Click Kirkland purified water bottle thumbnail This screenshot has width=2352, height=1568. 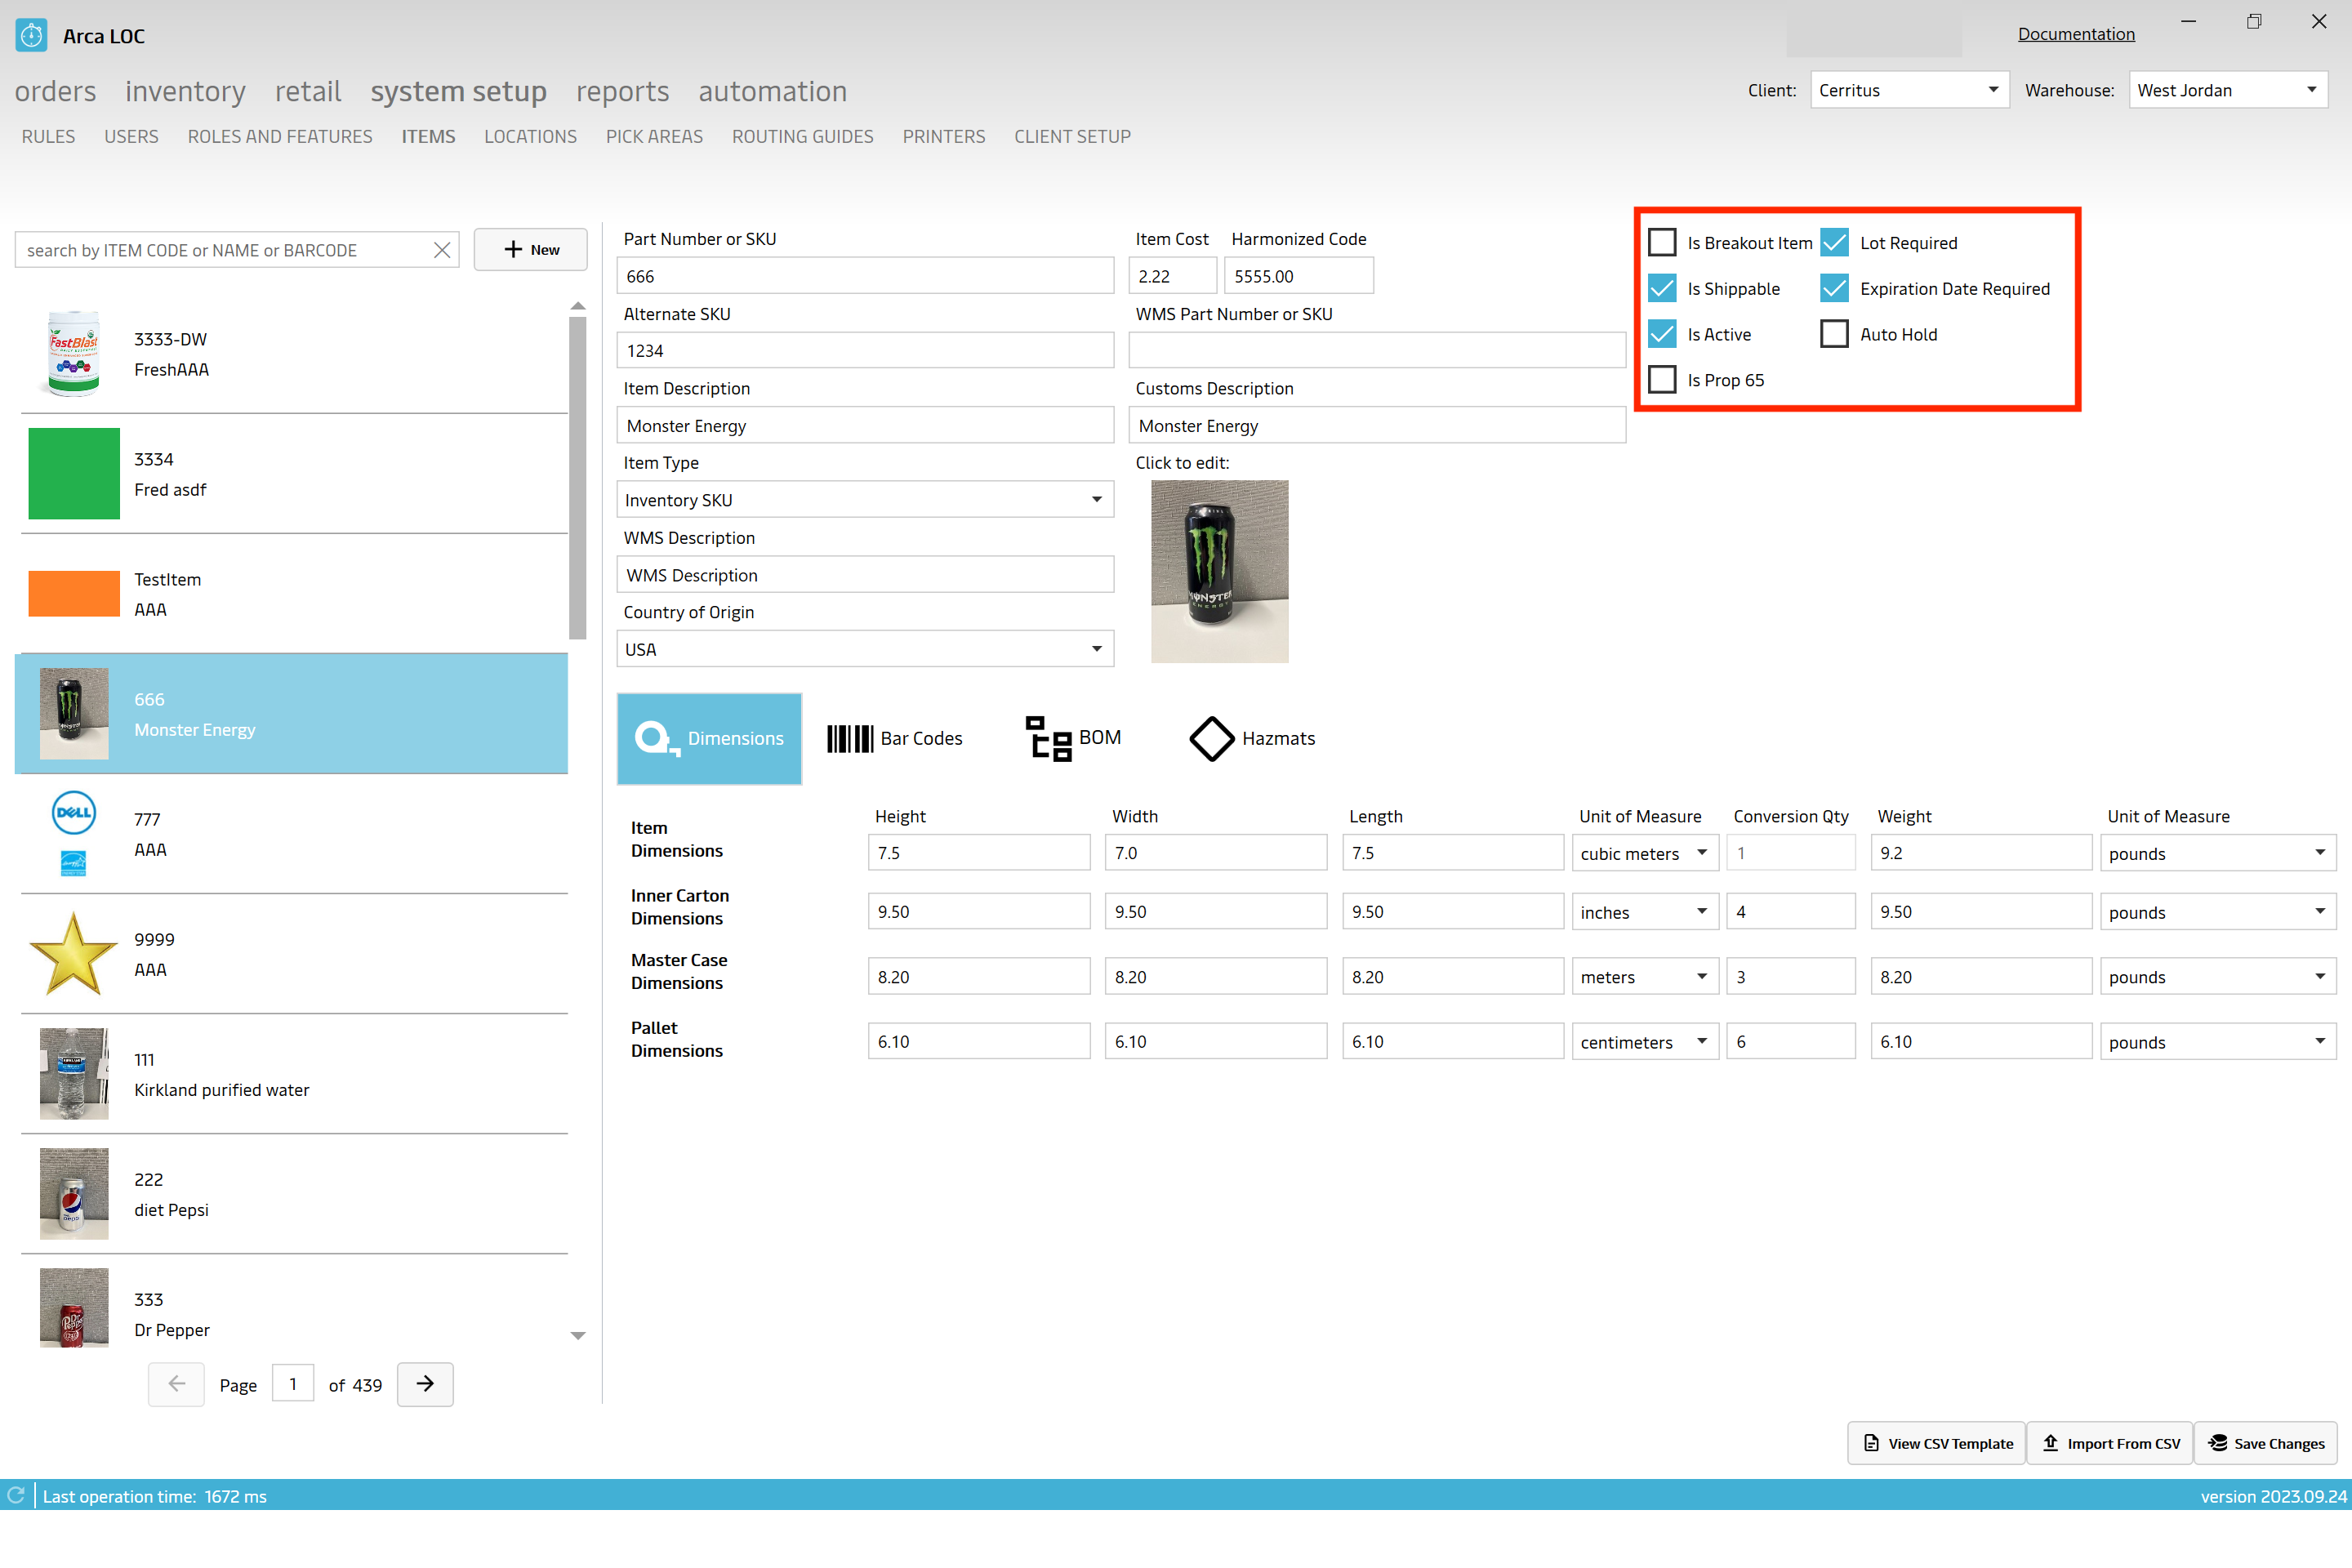74,1074
